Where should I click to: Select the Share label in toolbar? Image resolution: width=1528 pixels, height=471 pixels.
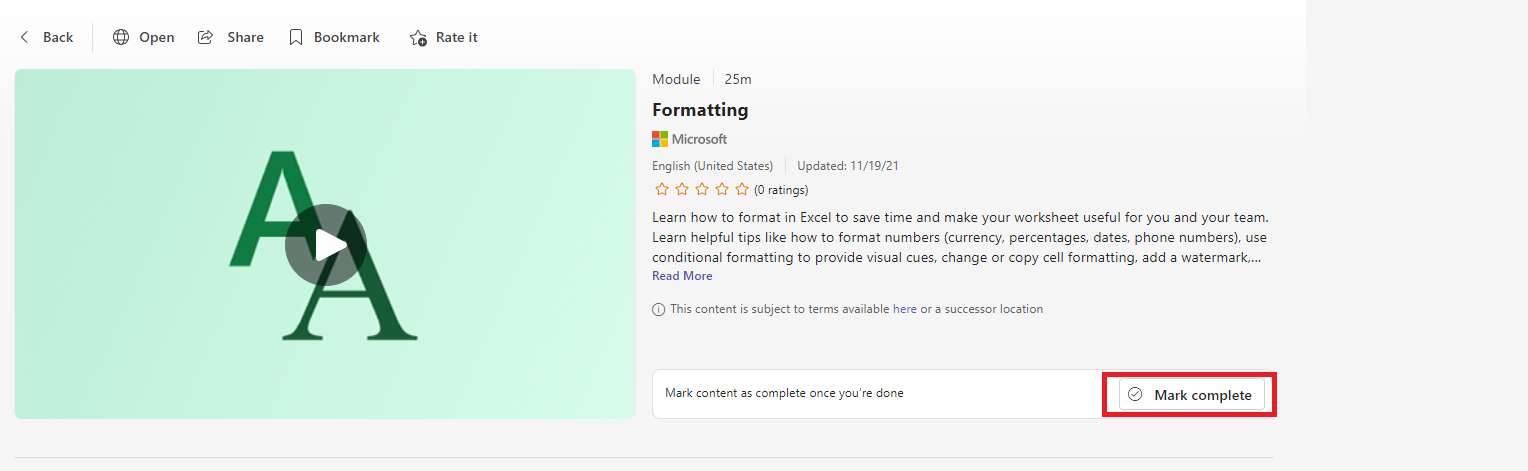coord(245,37)
